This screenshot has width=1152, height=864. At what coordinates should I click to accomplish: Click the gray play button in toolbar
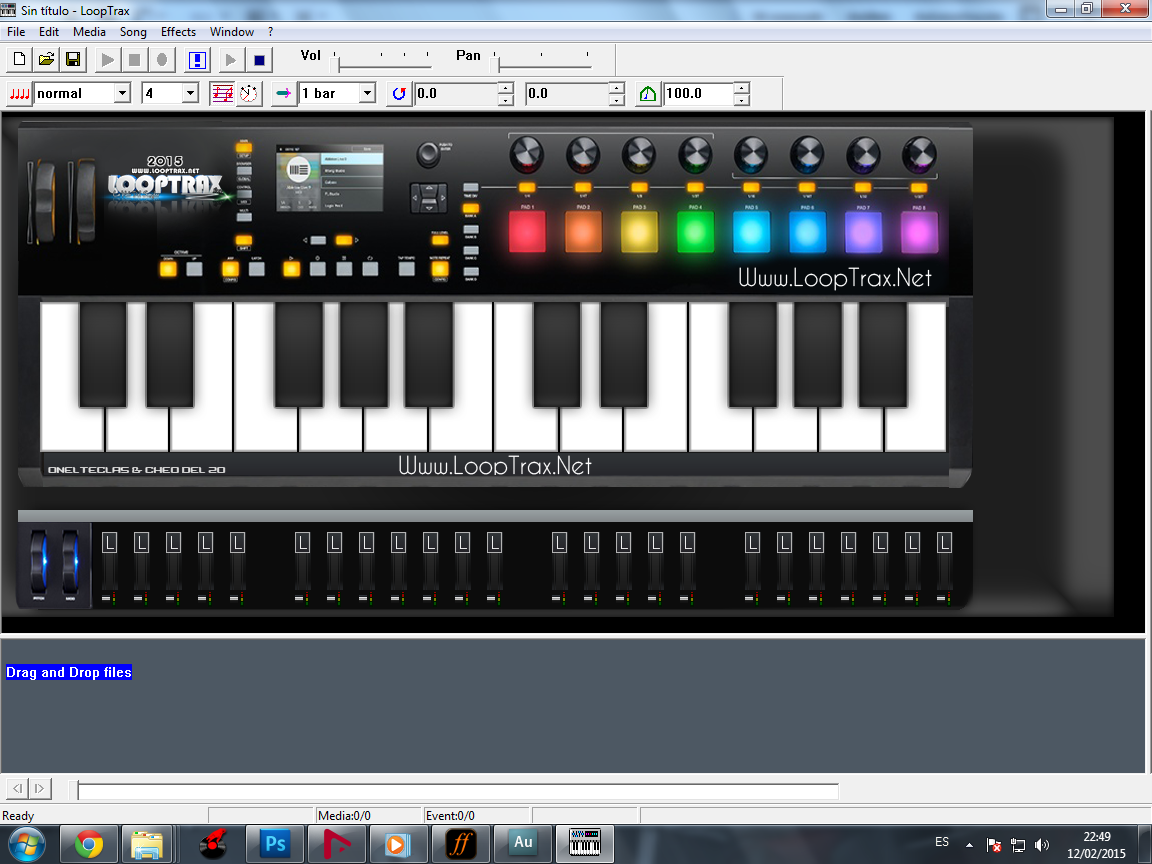[107, 60]
